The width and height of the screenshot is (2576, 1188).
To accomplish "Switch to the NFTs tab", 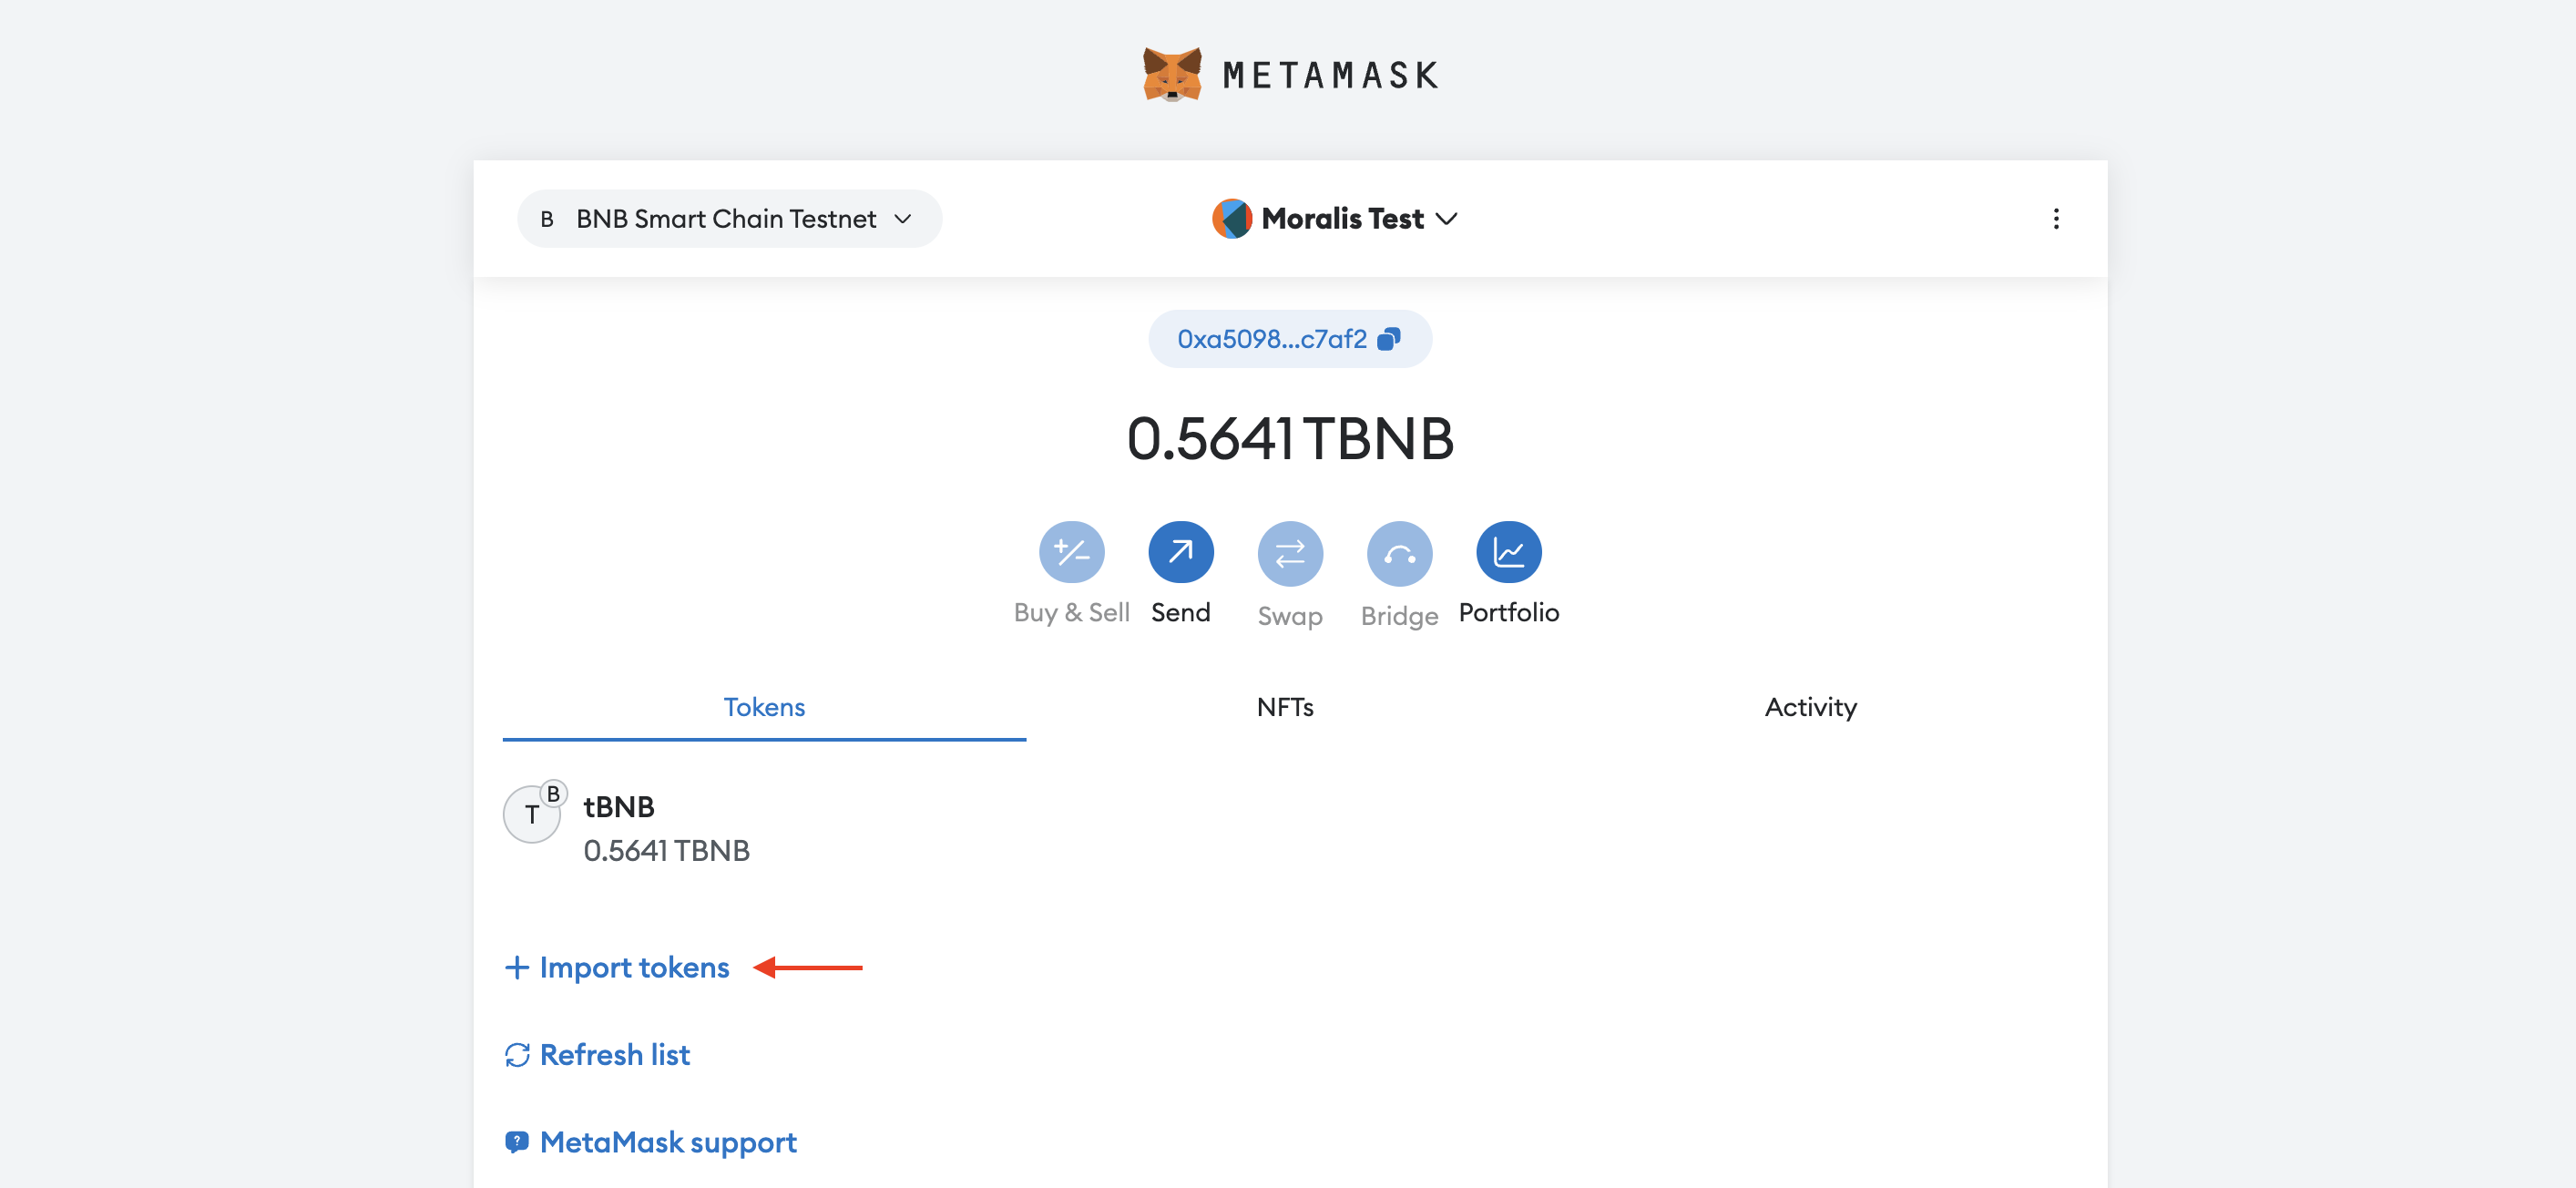I will [x=1285, y=707].
